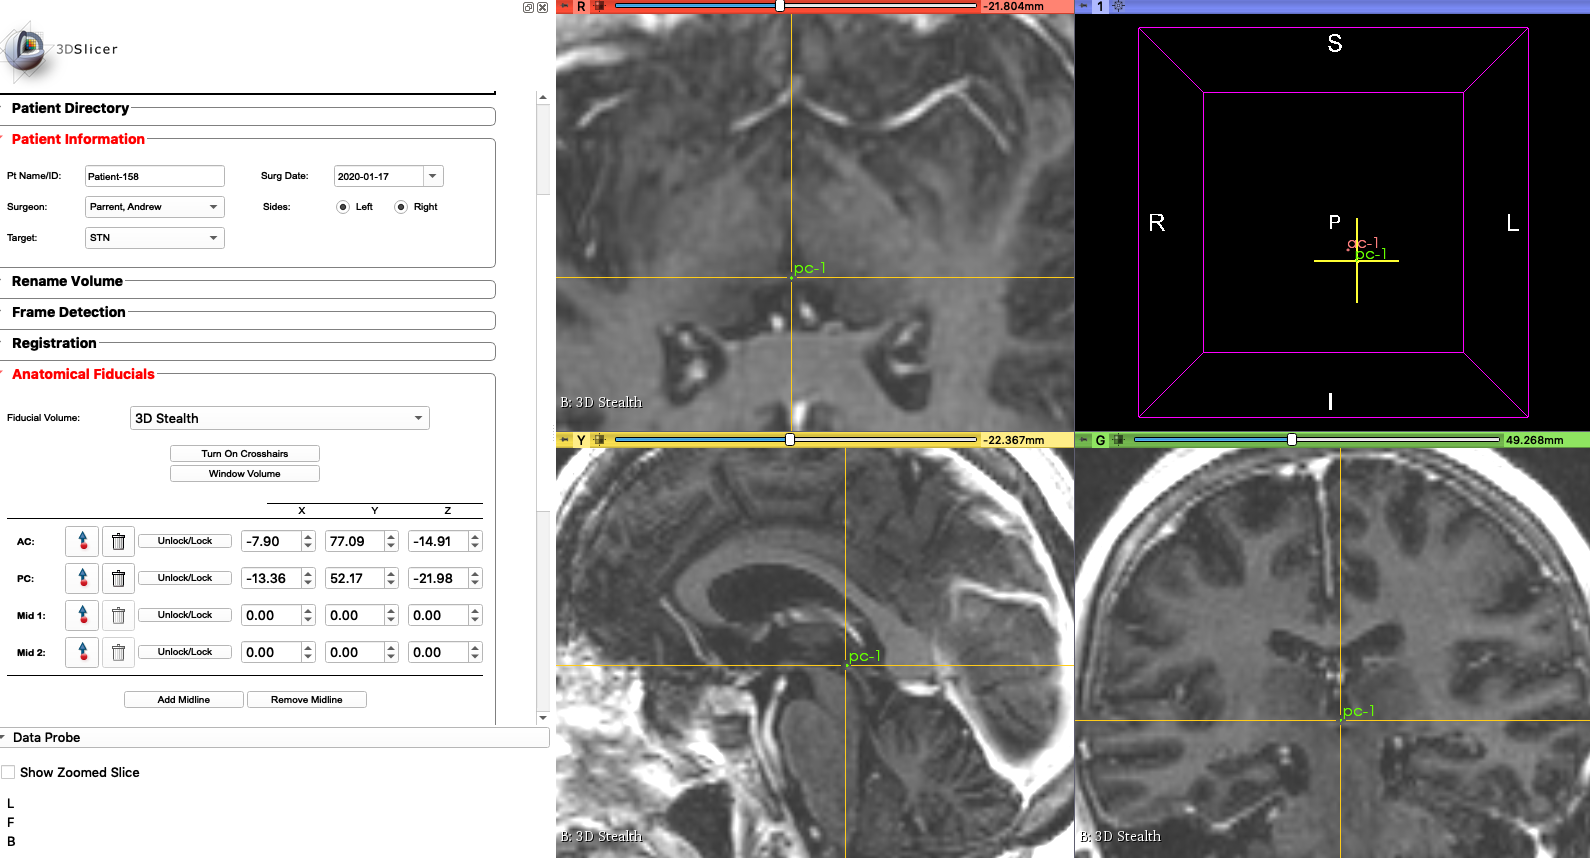Expand the Registration section
1590x858 pixels.
click(54, 343)
